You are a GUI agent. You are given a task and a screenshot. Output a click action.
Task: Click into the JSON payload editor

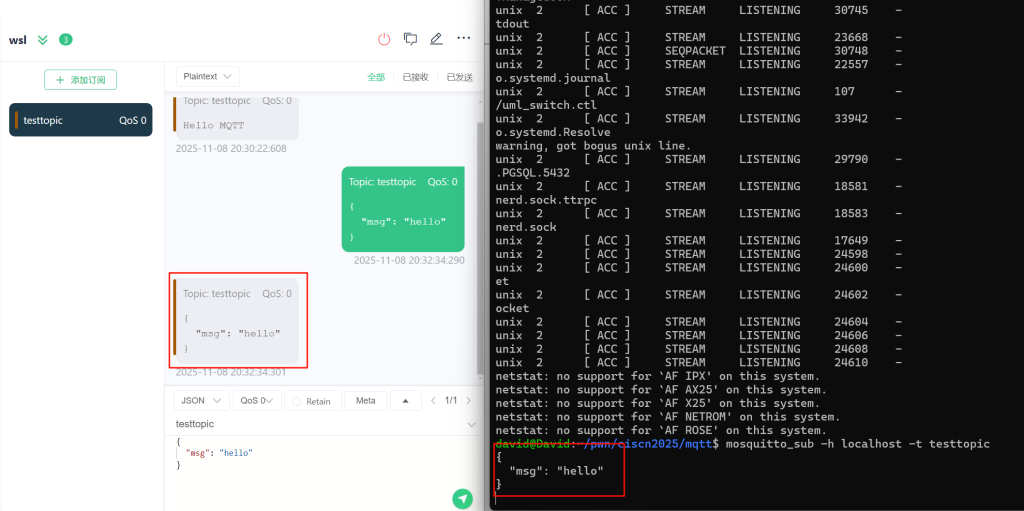coord(320,460)
